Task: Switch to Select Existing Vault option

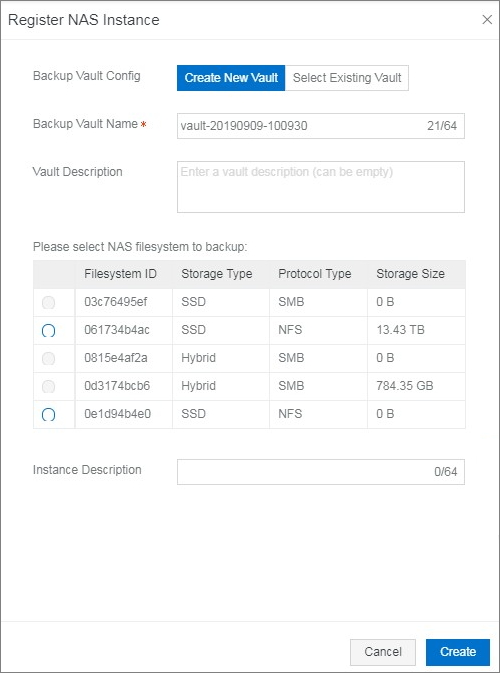Action: pos(347,78)
